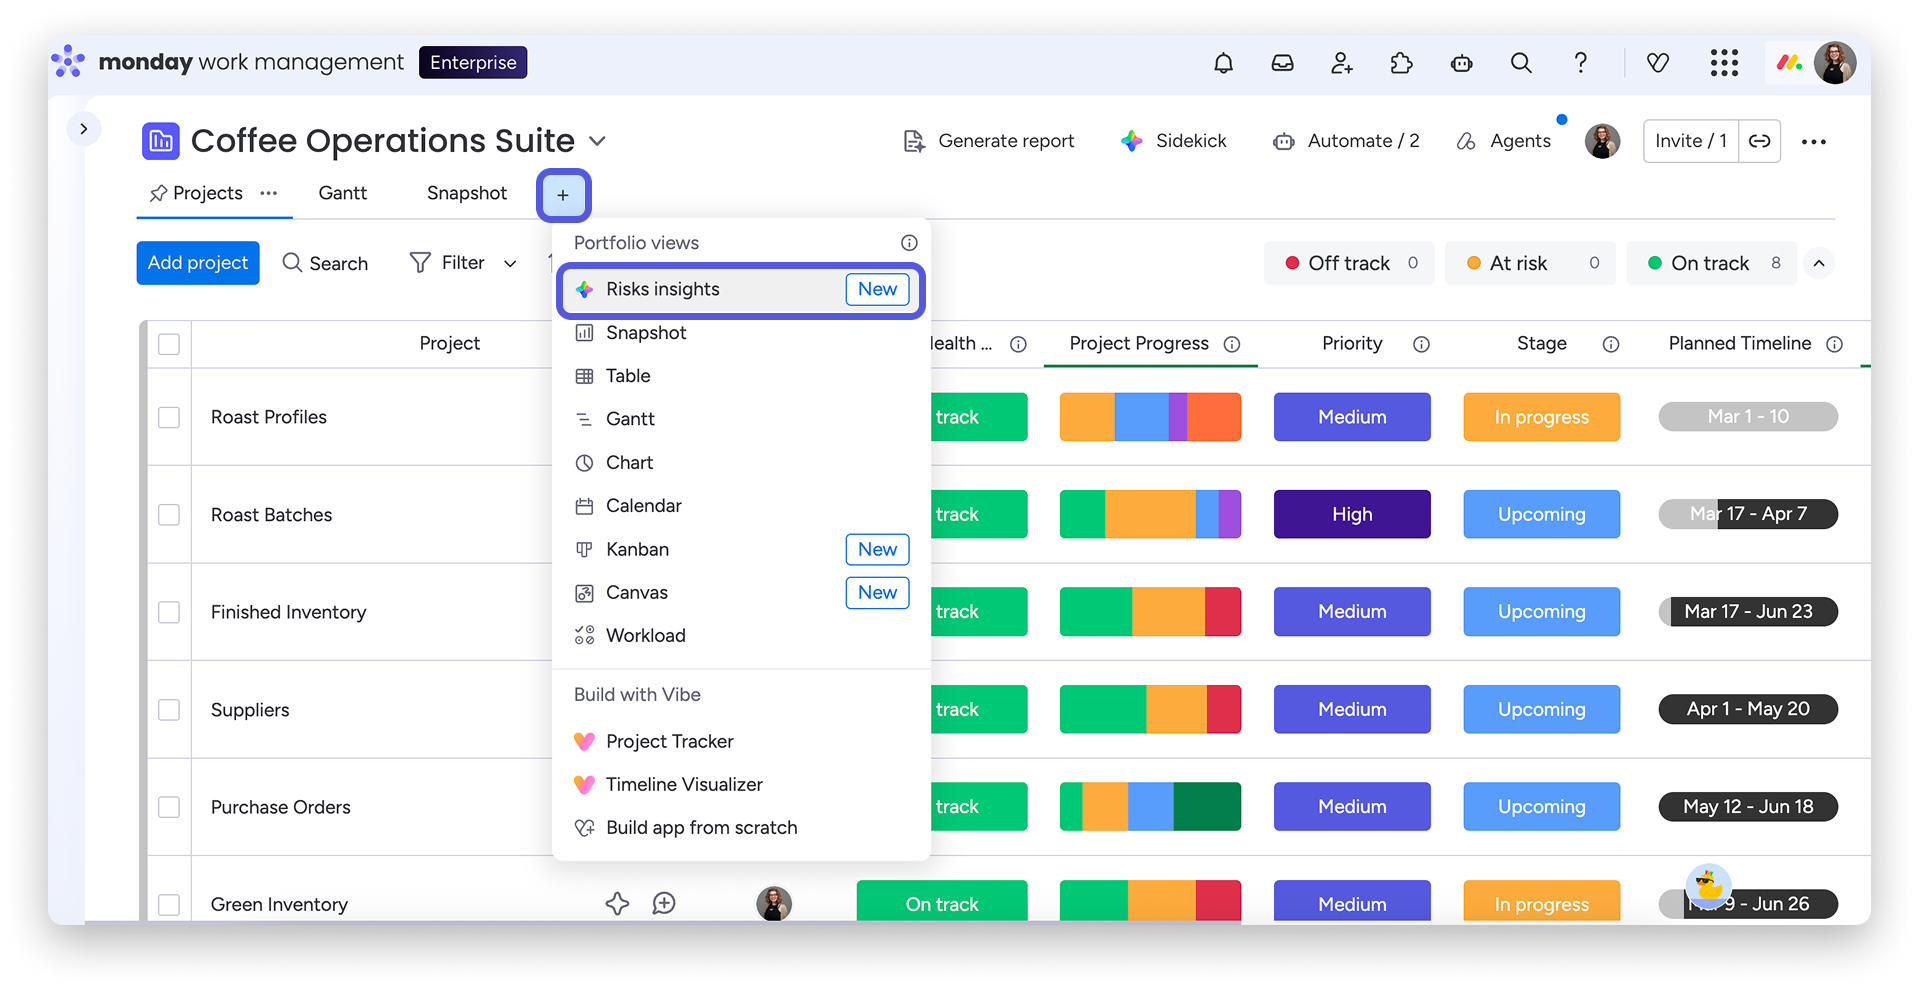Screen dimensions: 1920x990
Task: Click the person avatar in Green Inventory row
Action: coord(774,904)
